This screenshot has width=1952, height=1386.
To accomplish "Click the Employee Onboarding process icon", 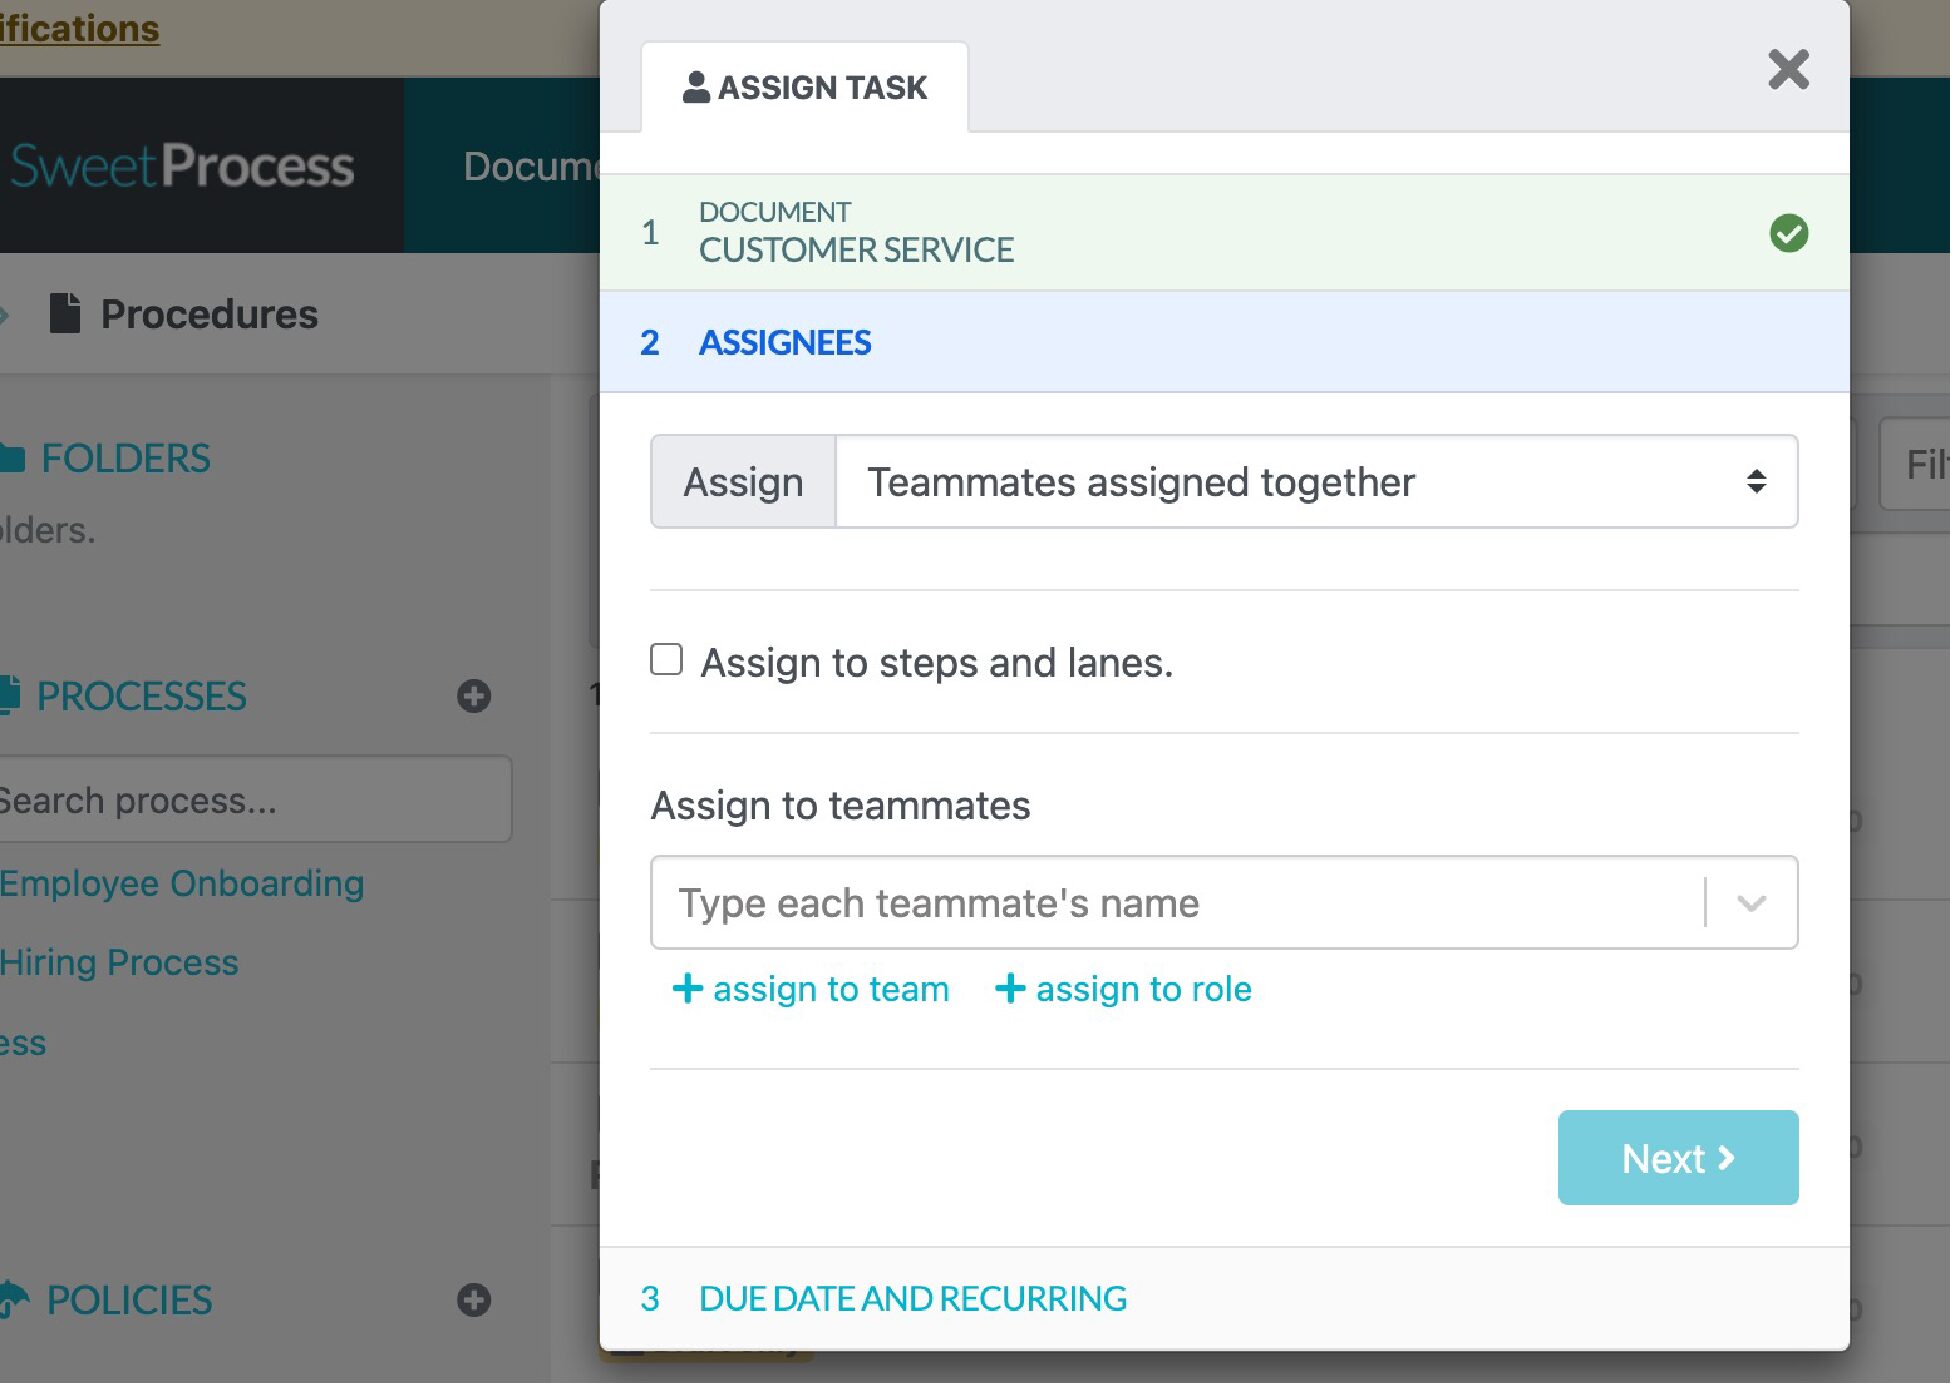I will 181,880.
